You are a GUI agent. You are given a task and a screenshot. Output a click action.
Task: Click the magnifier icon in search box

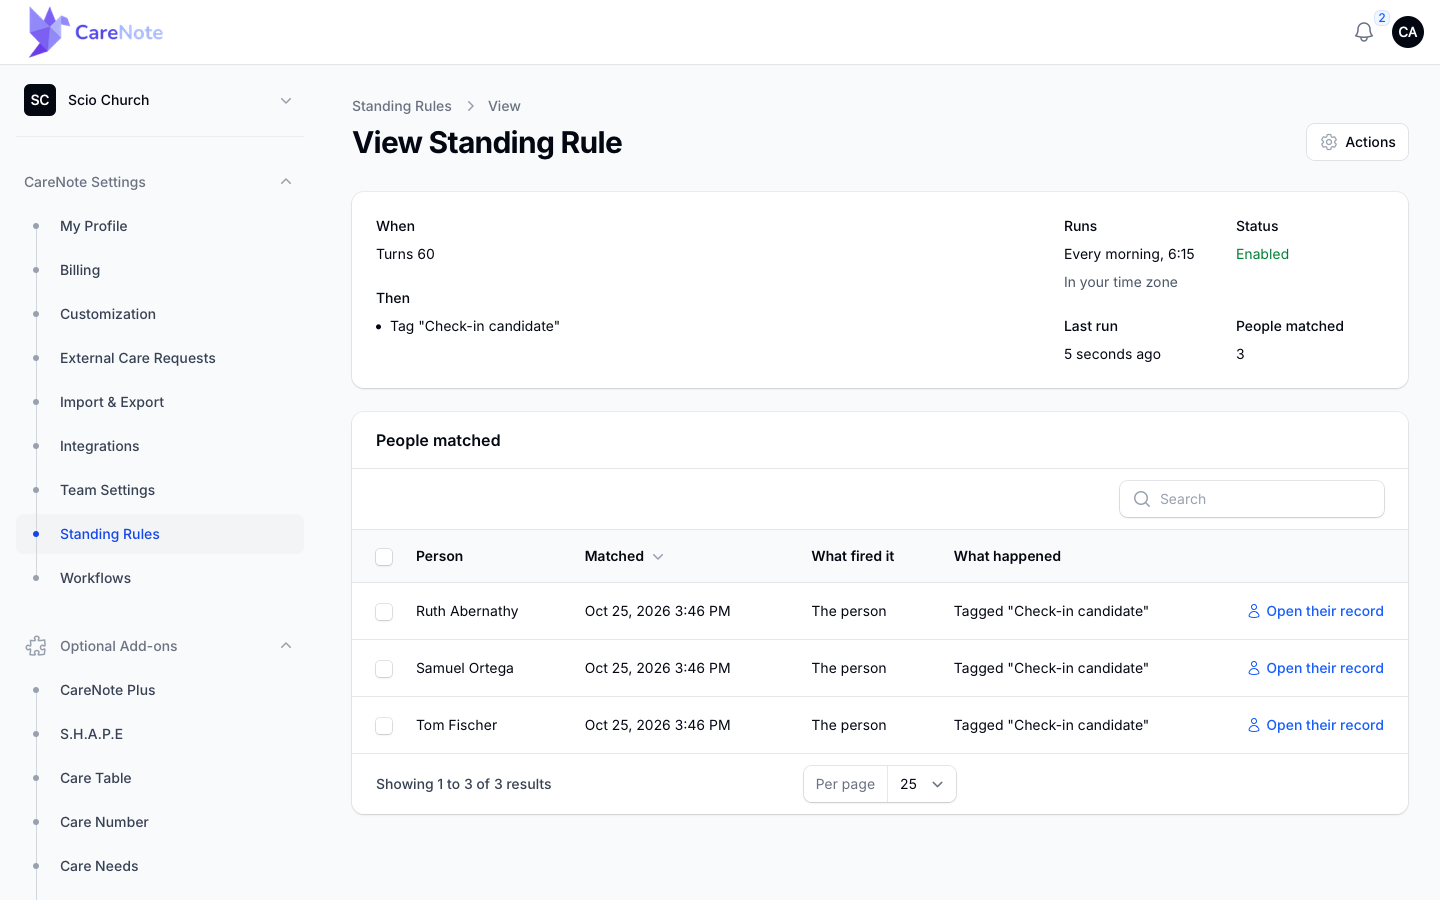(x=1142, y=499)
